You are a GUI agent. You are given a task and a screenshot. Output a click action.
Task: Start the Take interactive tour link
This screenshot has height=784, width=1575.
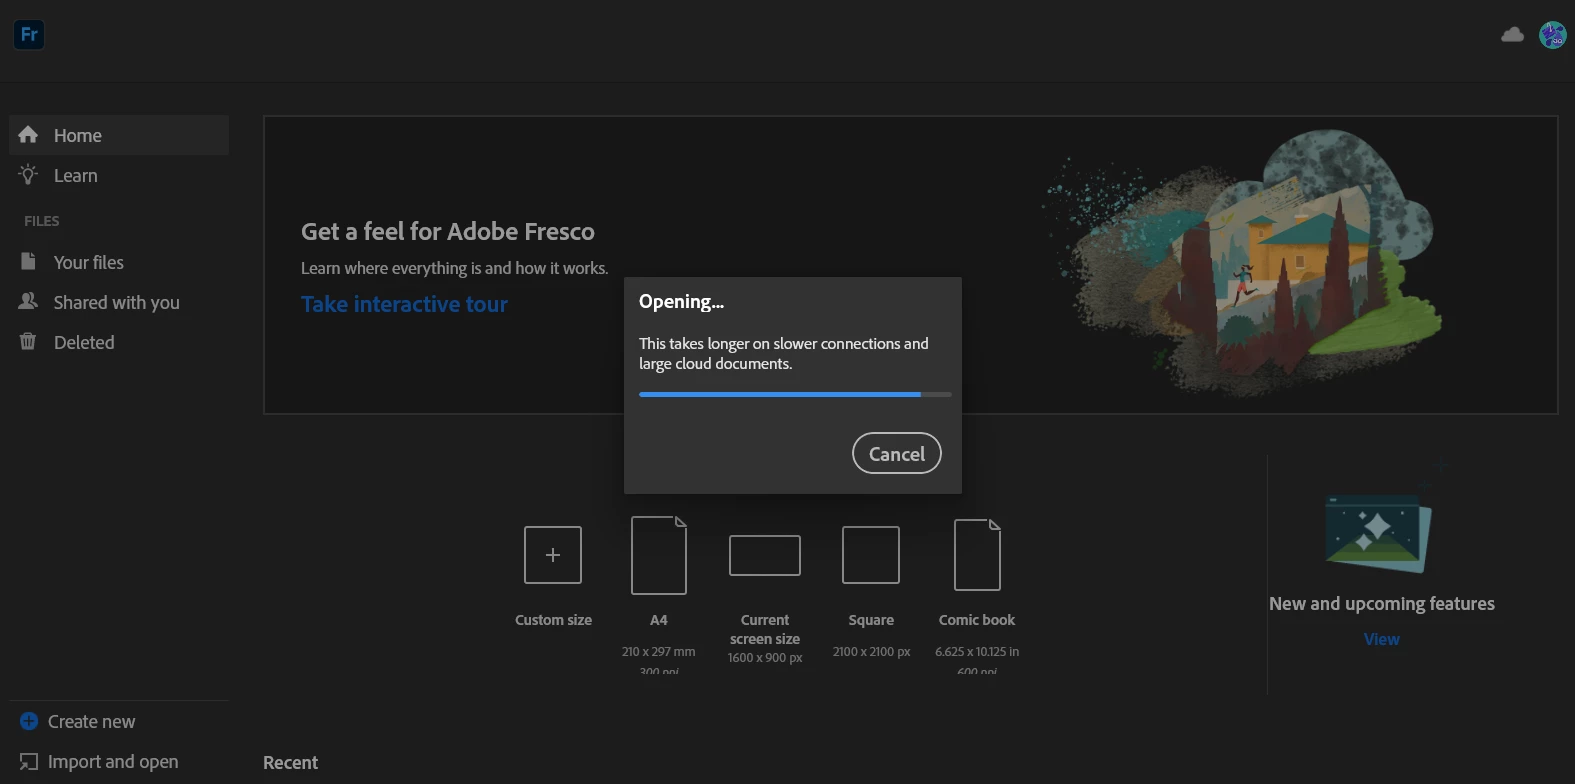(404, 304)
